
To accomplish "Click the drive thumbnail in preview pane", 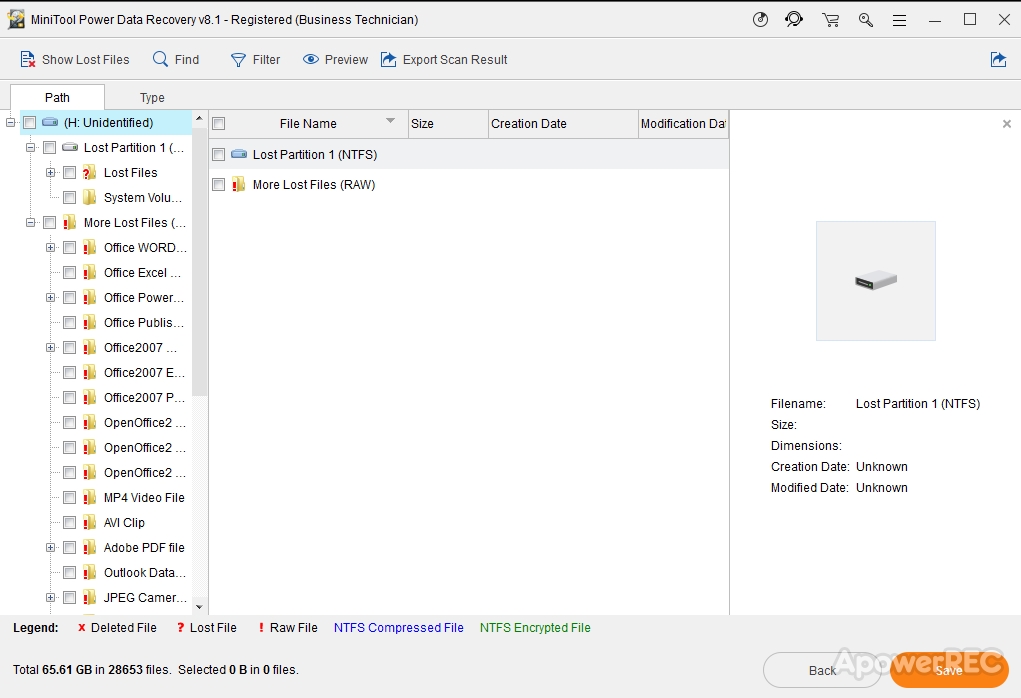I will click(876, 281).
